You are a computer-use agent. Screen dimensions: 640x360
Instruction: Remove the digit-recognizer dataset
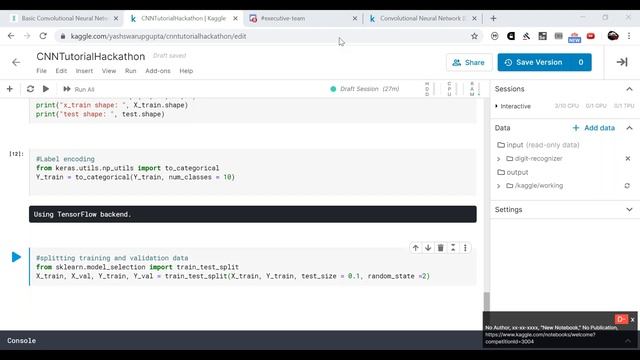(x=628, y=158)
